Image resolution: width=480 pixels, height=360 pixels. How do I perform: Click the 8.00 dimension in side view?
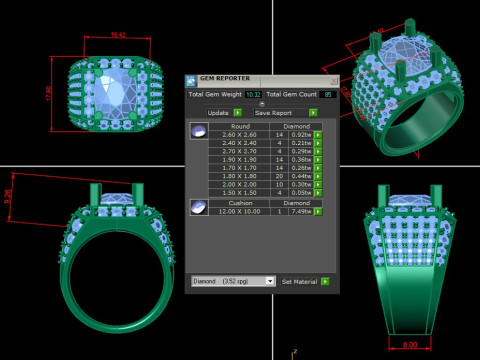410,345
